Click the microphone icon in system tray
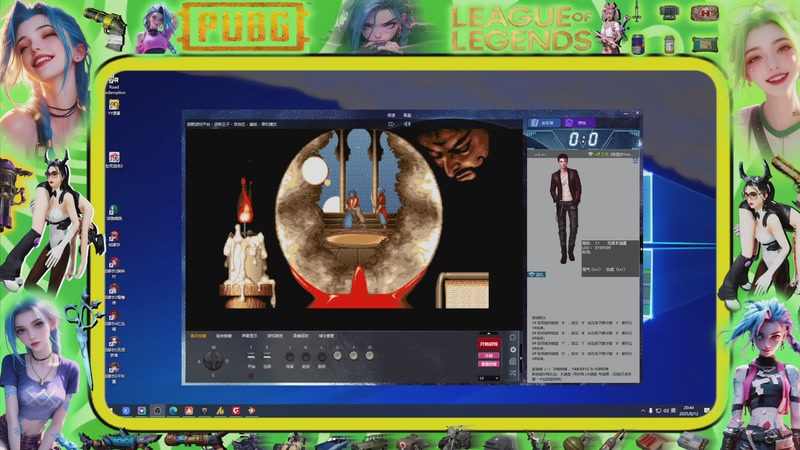Image resolution: width=800 pixels, height=450 pixels. pyautogui.click(x=651, y=411)
